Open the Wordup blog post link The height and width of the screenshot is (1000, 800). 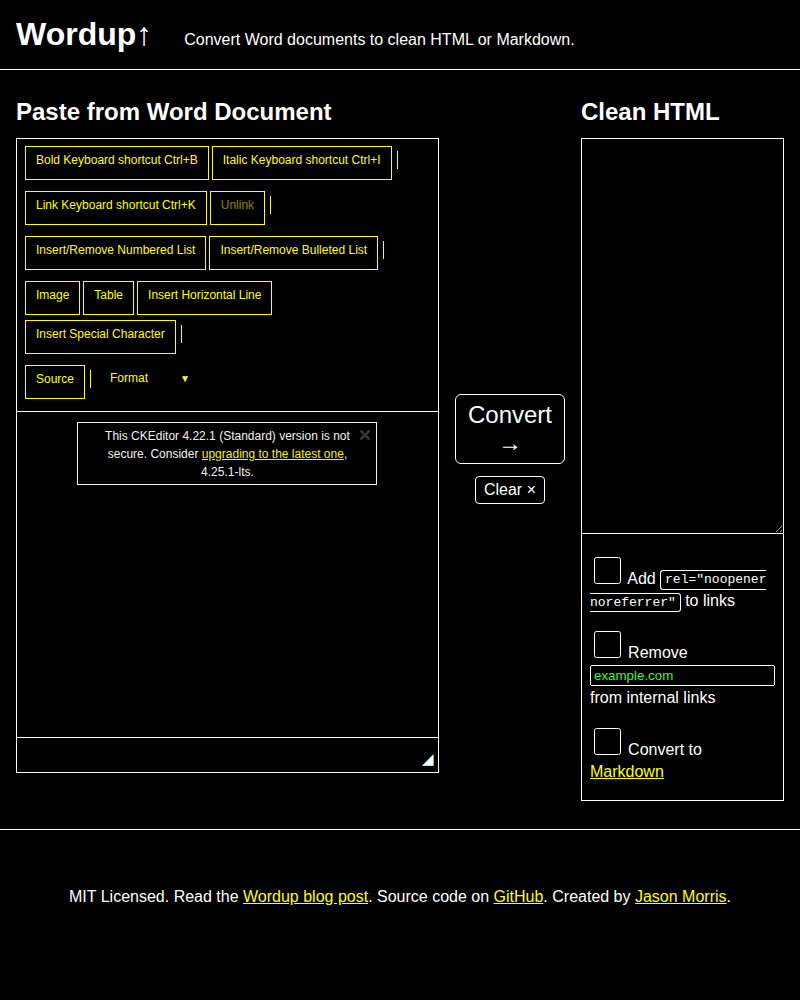[x=305, y=897]
